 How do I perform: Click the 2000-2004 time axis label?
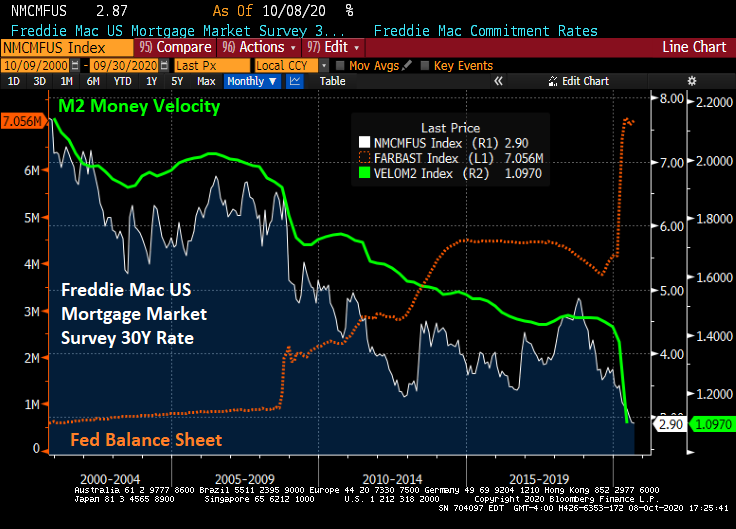[x=110, y=479]
